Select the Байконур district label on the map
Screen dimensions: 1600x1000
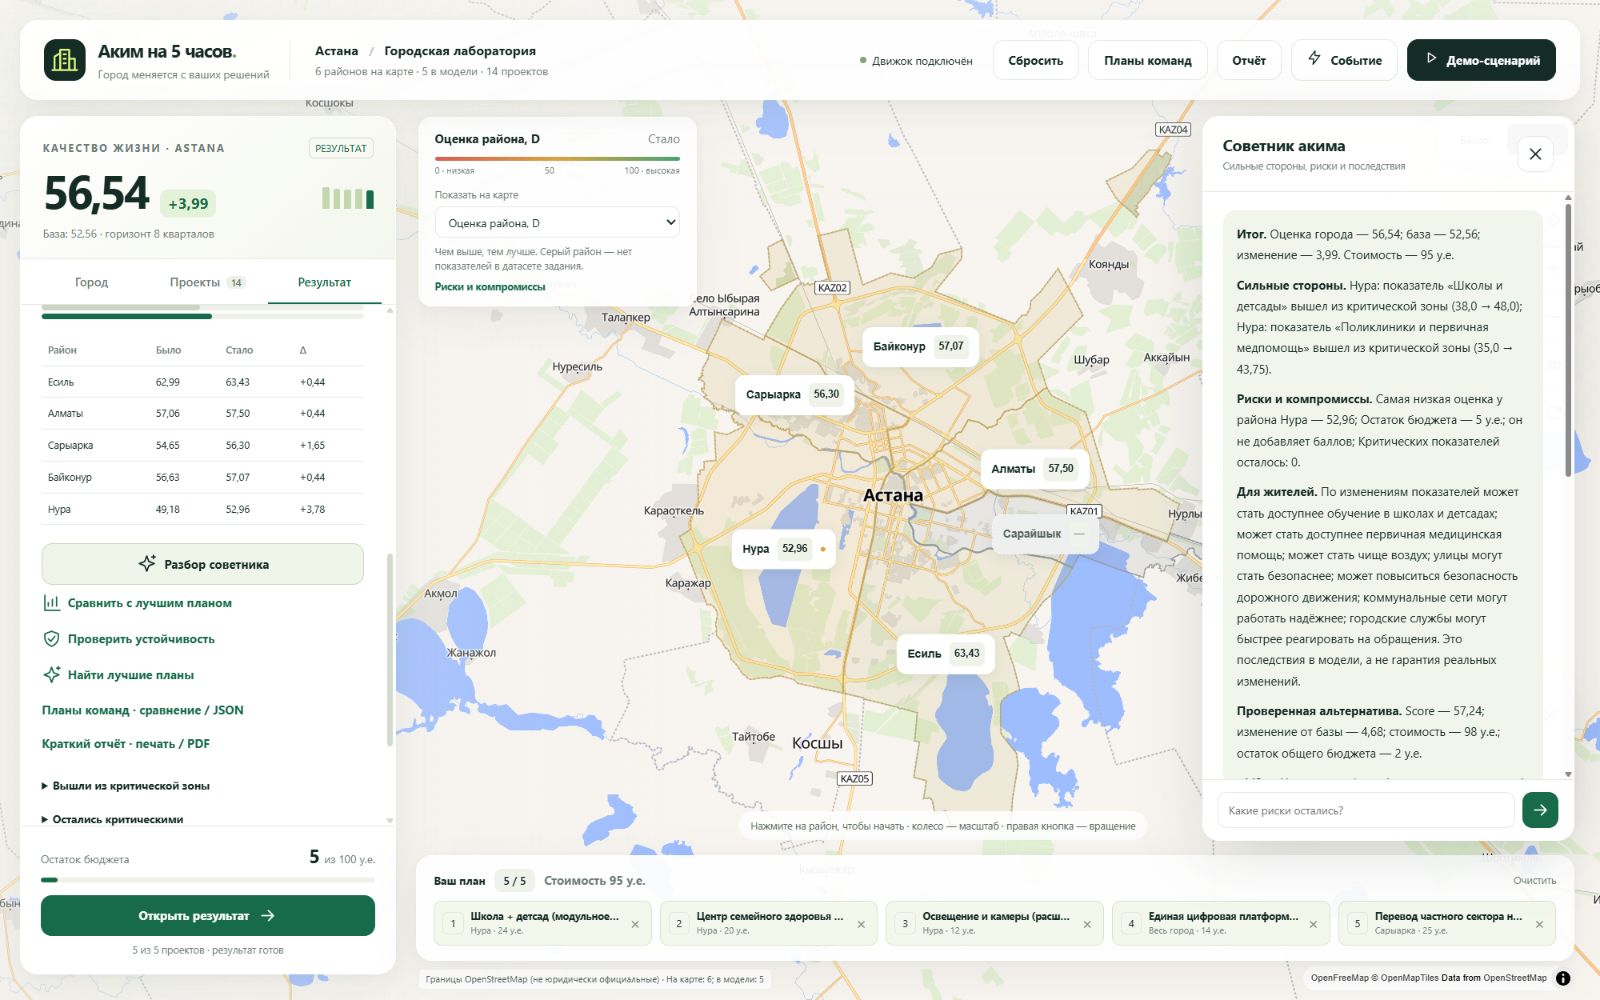click(920, 346)
